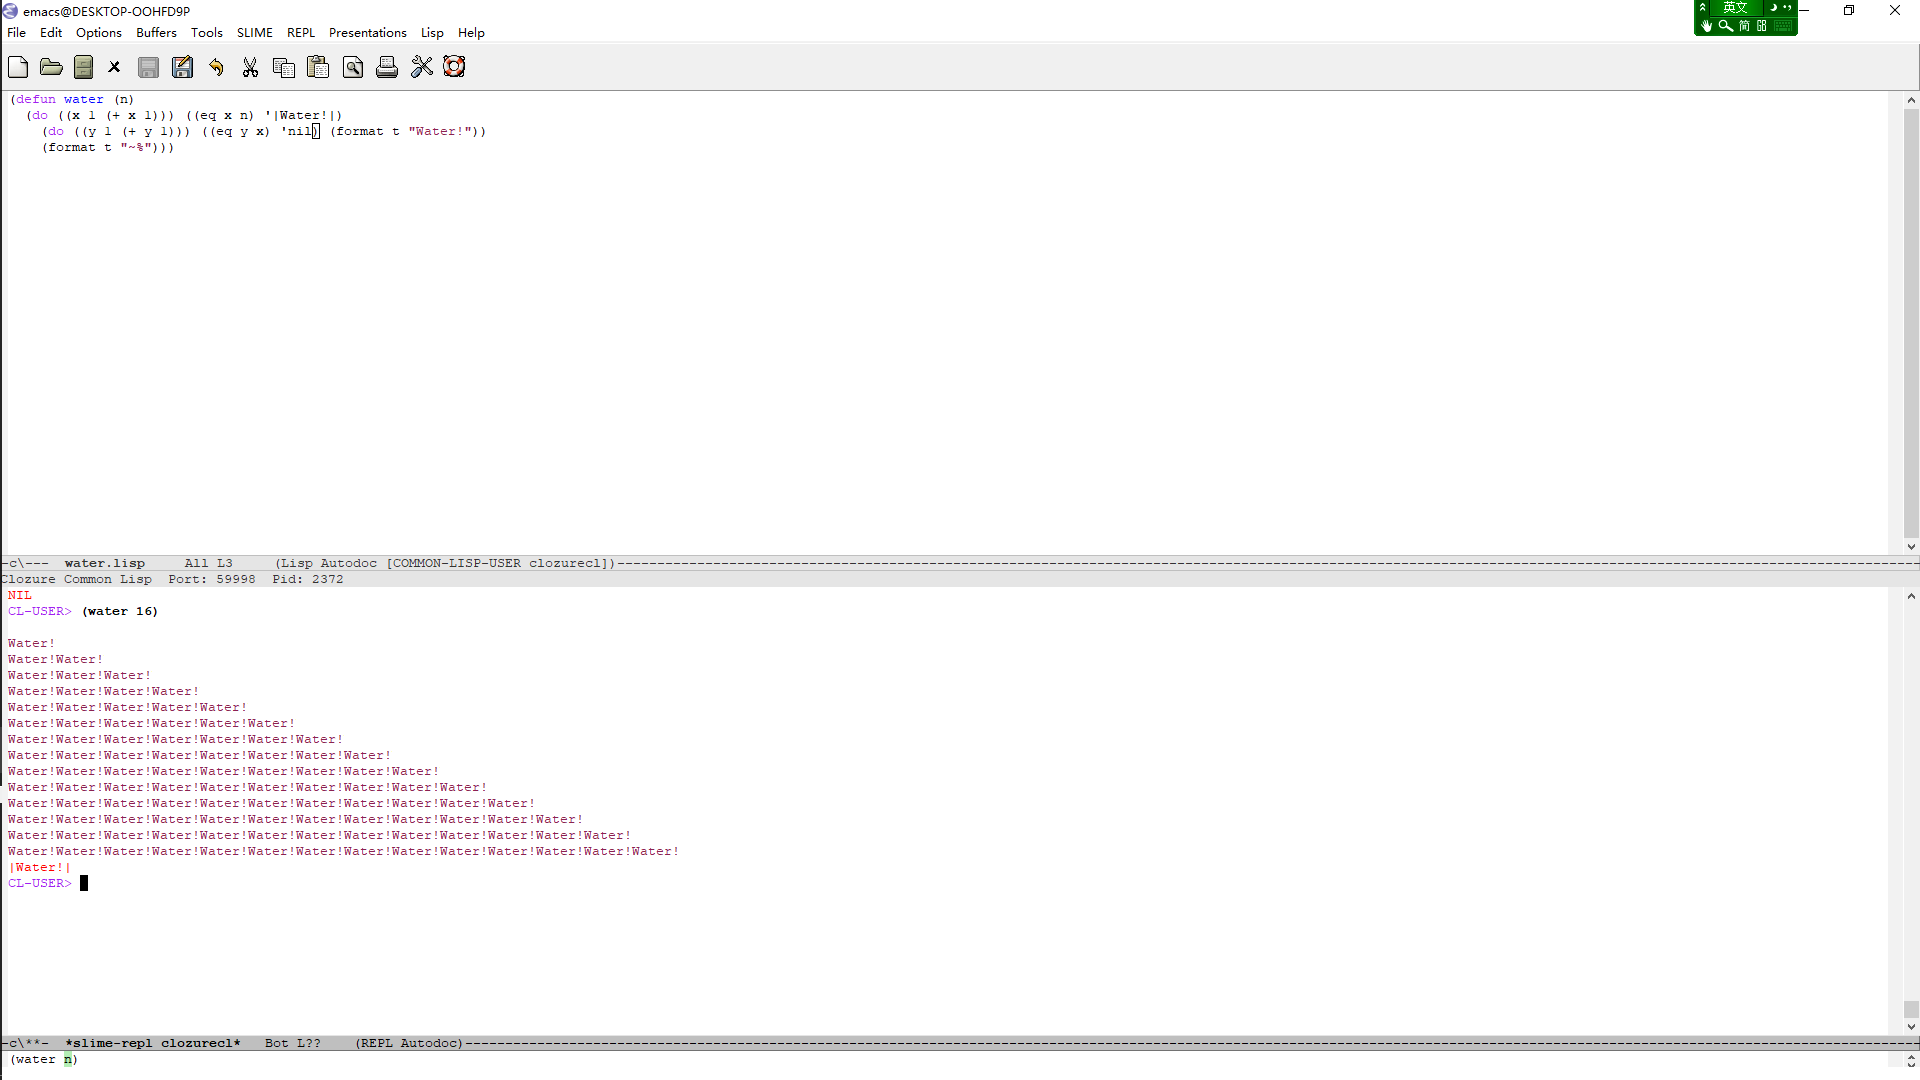This screenshot has width=1920, height=1080.
Task: Place cursor at the empty CL-USER> prompt
Action: tap(84, 884)
